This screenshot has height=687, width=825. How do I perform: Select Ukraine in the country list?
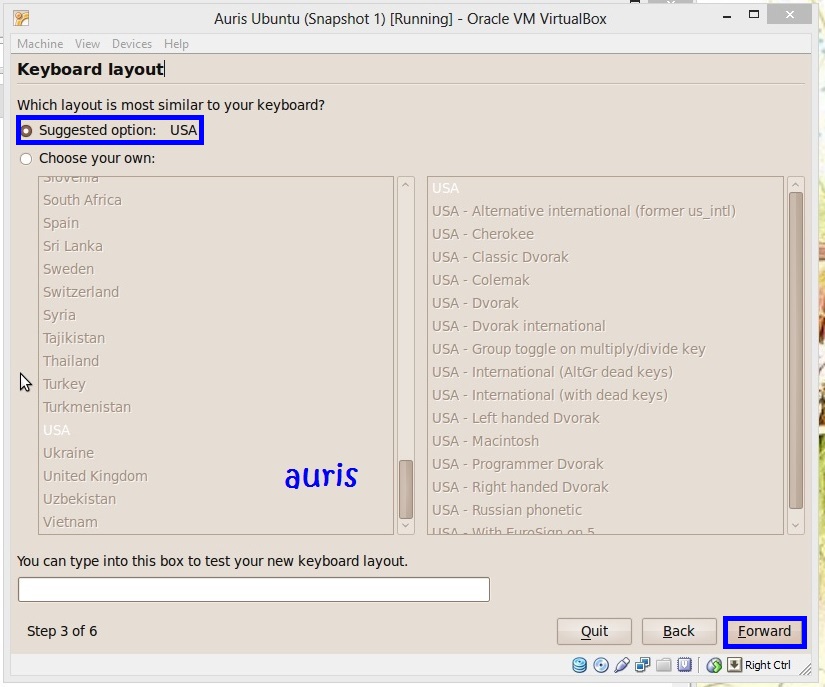pyautogui.click(x=216, y=453)
